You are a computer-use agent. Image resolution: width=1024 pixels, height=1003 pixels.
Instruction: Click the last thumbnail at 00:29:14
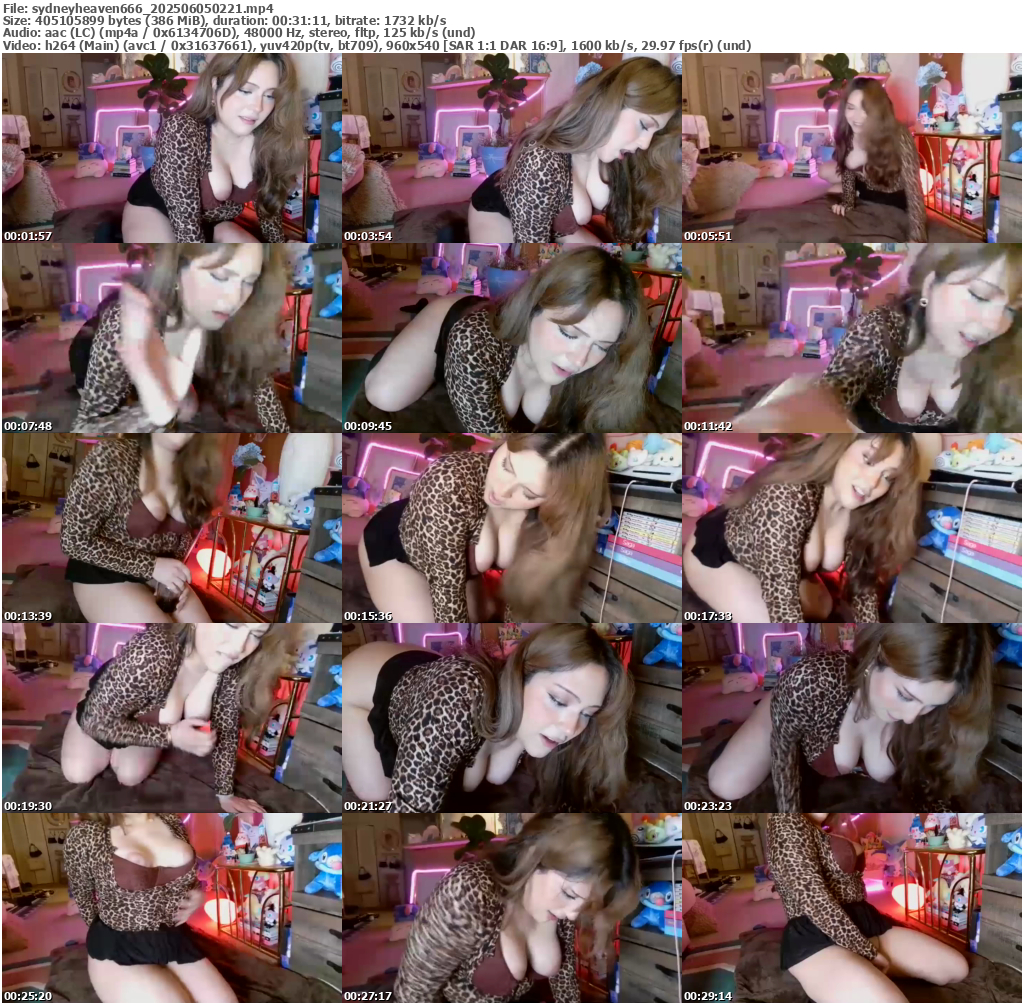pyautogui.click(x=852, y=908)
